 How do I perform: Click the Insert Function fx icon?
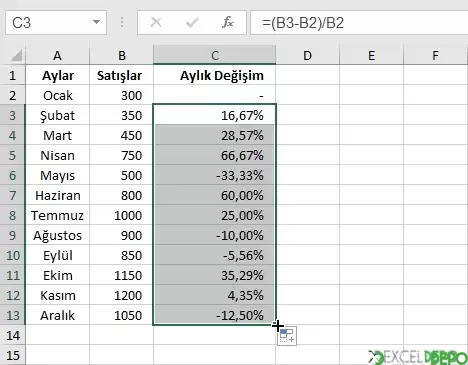click(x=228, y=22)
